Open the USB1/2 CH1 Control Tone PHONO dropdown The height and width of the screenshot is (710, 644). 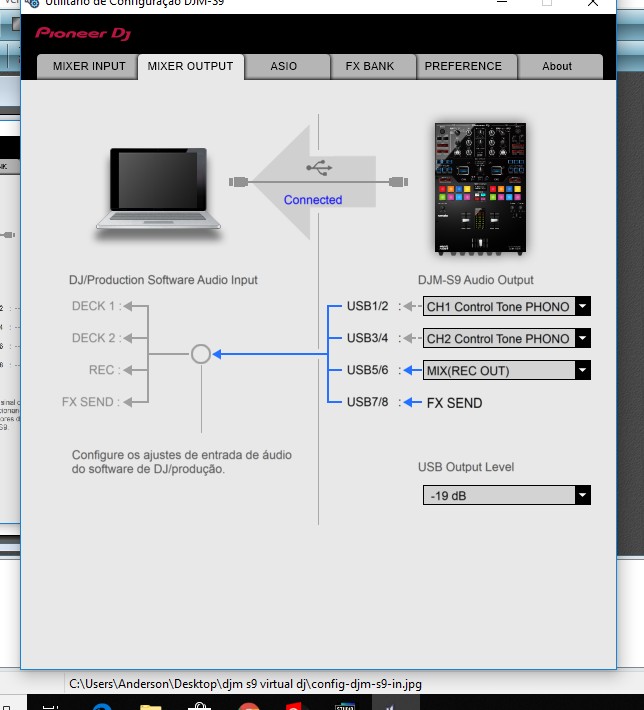point(507,307)
